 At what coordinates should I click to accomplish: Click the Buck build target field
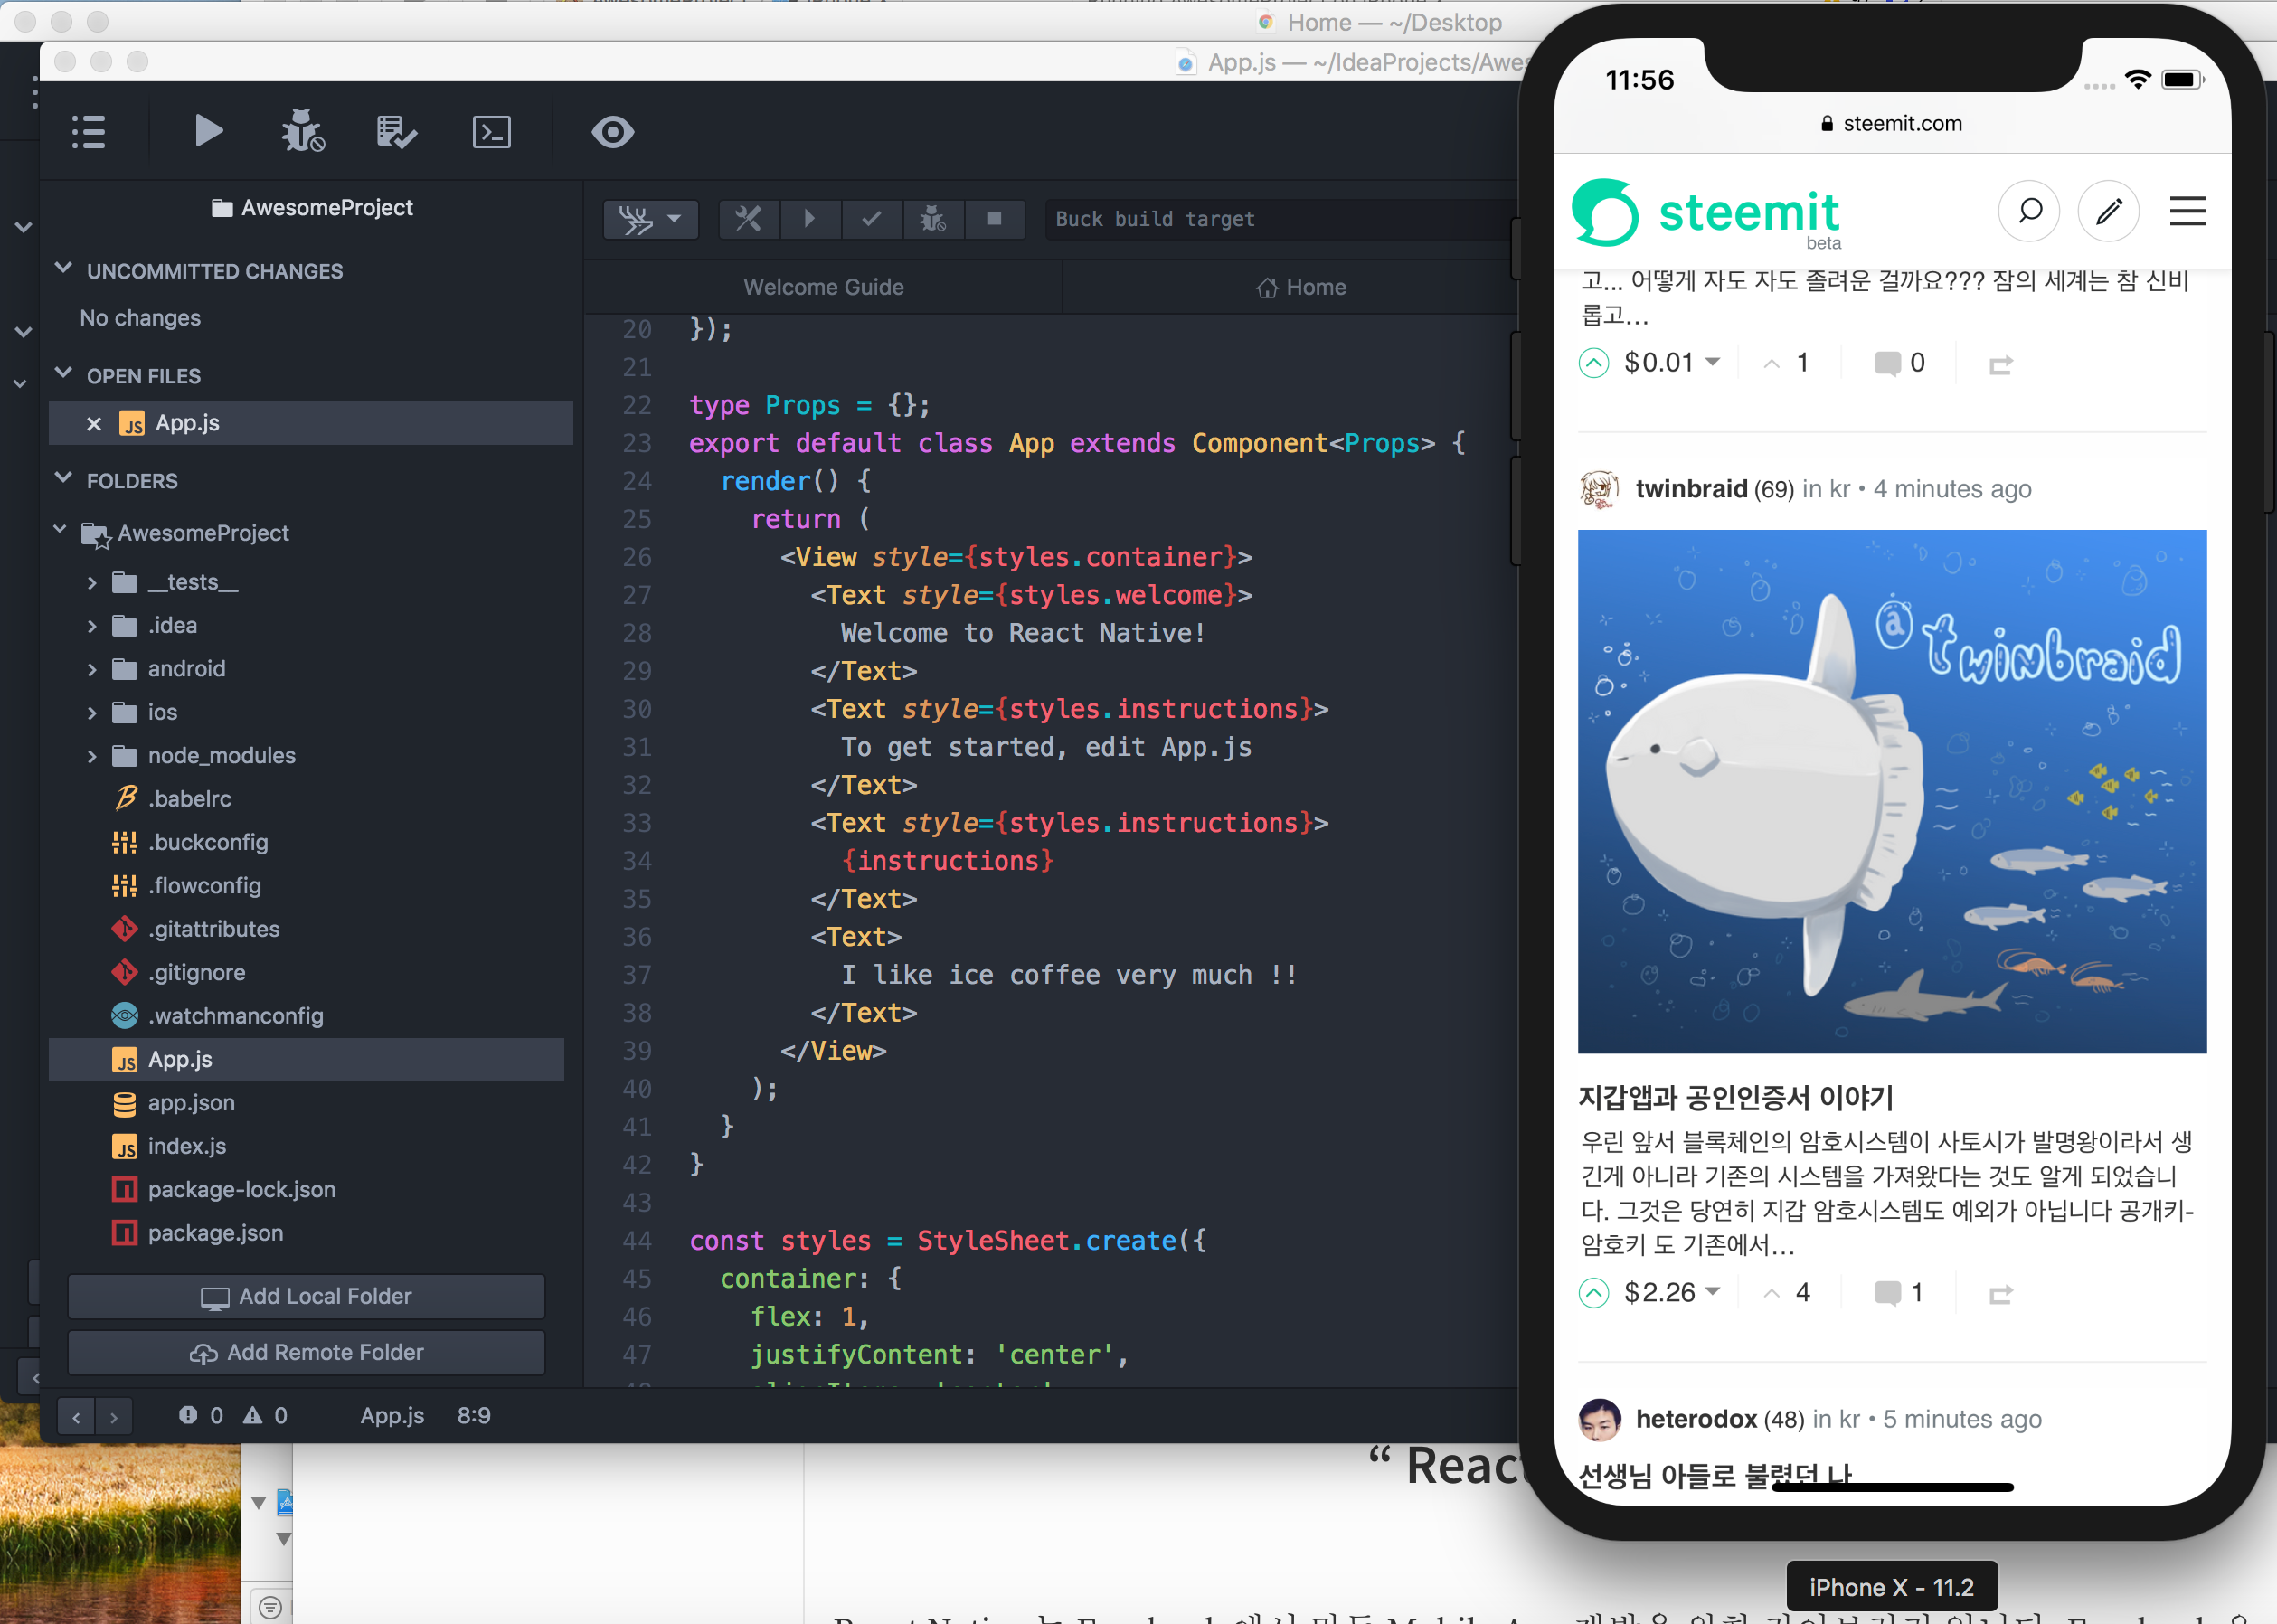[1280, 219]
